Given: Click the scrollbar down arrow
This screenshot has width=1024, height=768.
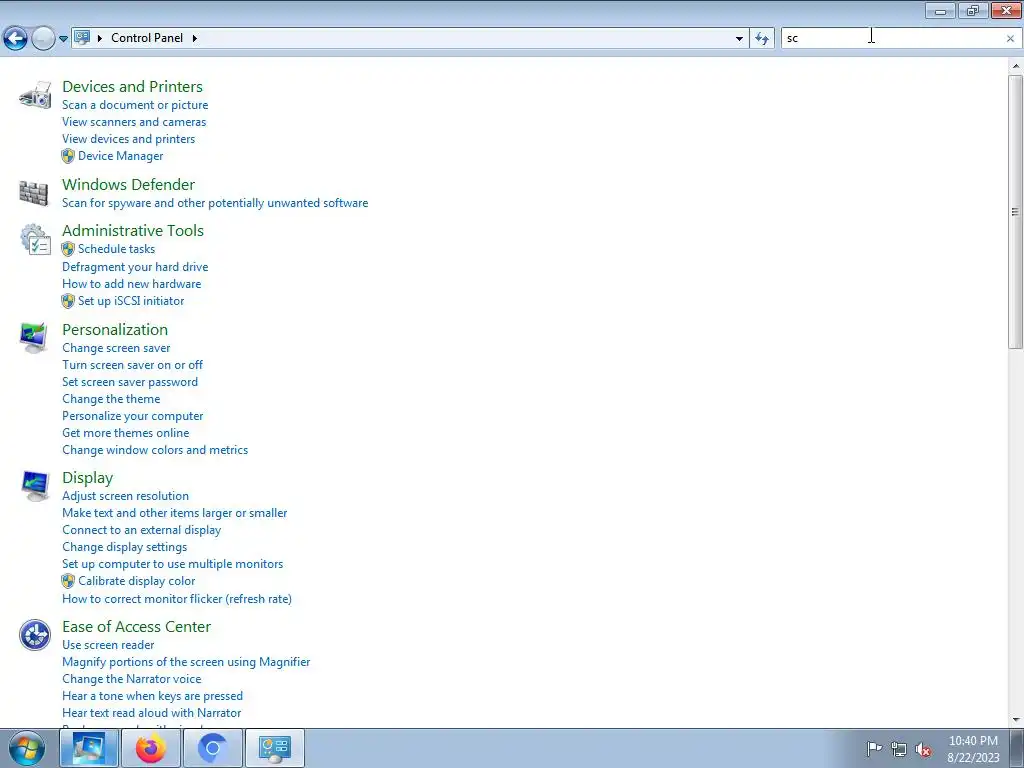Looking at the screenshot, I should tap(1016, 720).
